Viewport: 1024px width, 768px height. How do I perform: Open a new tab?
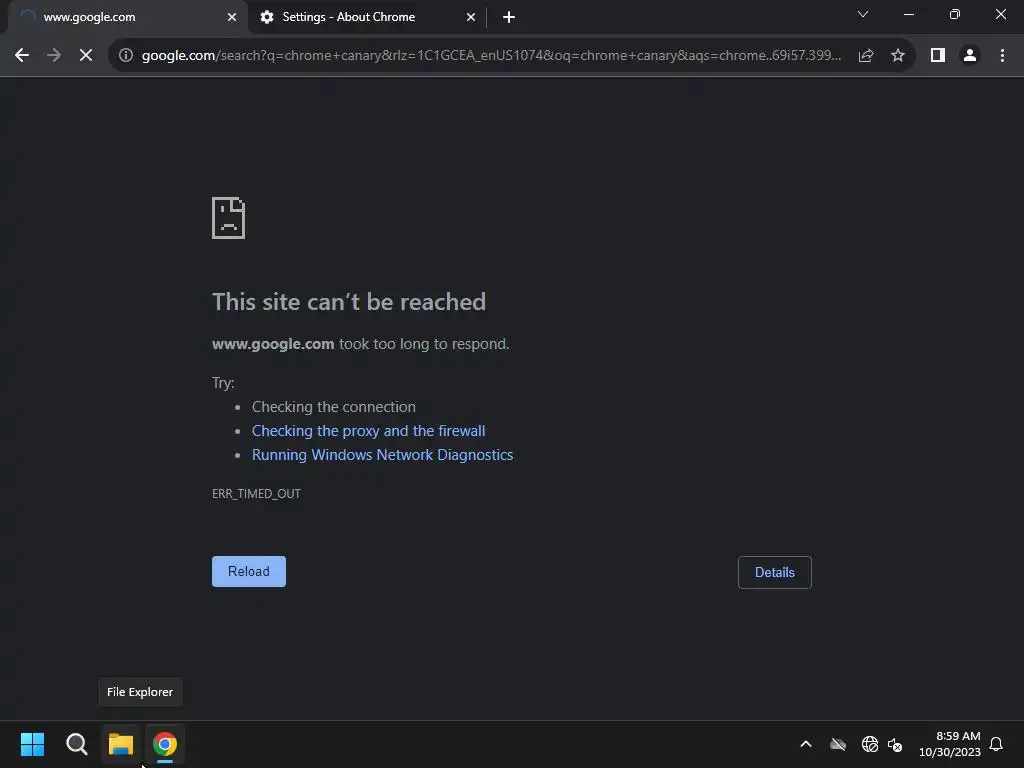pos(509,17)
